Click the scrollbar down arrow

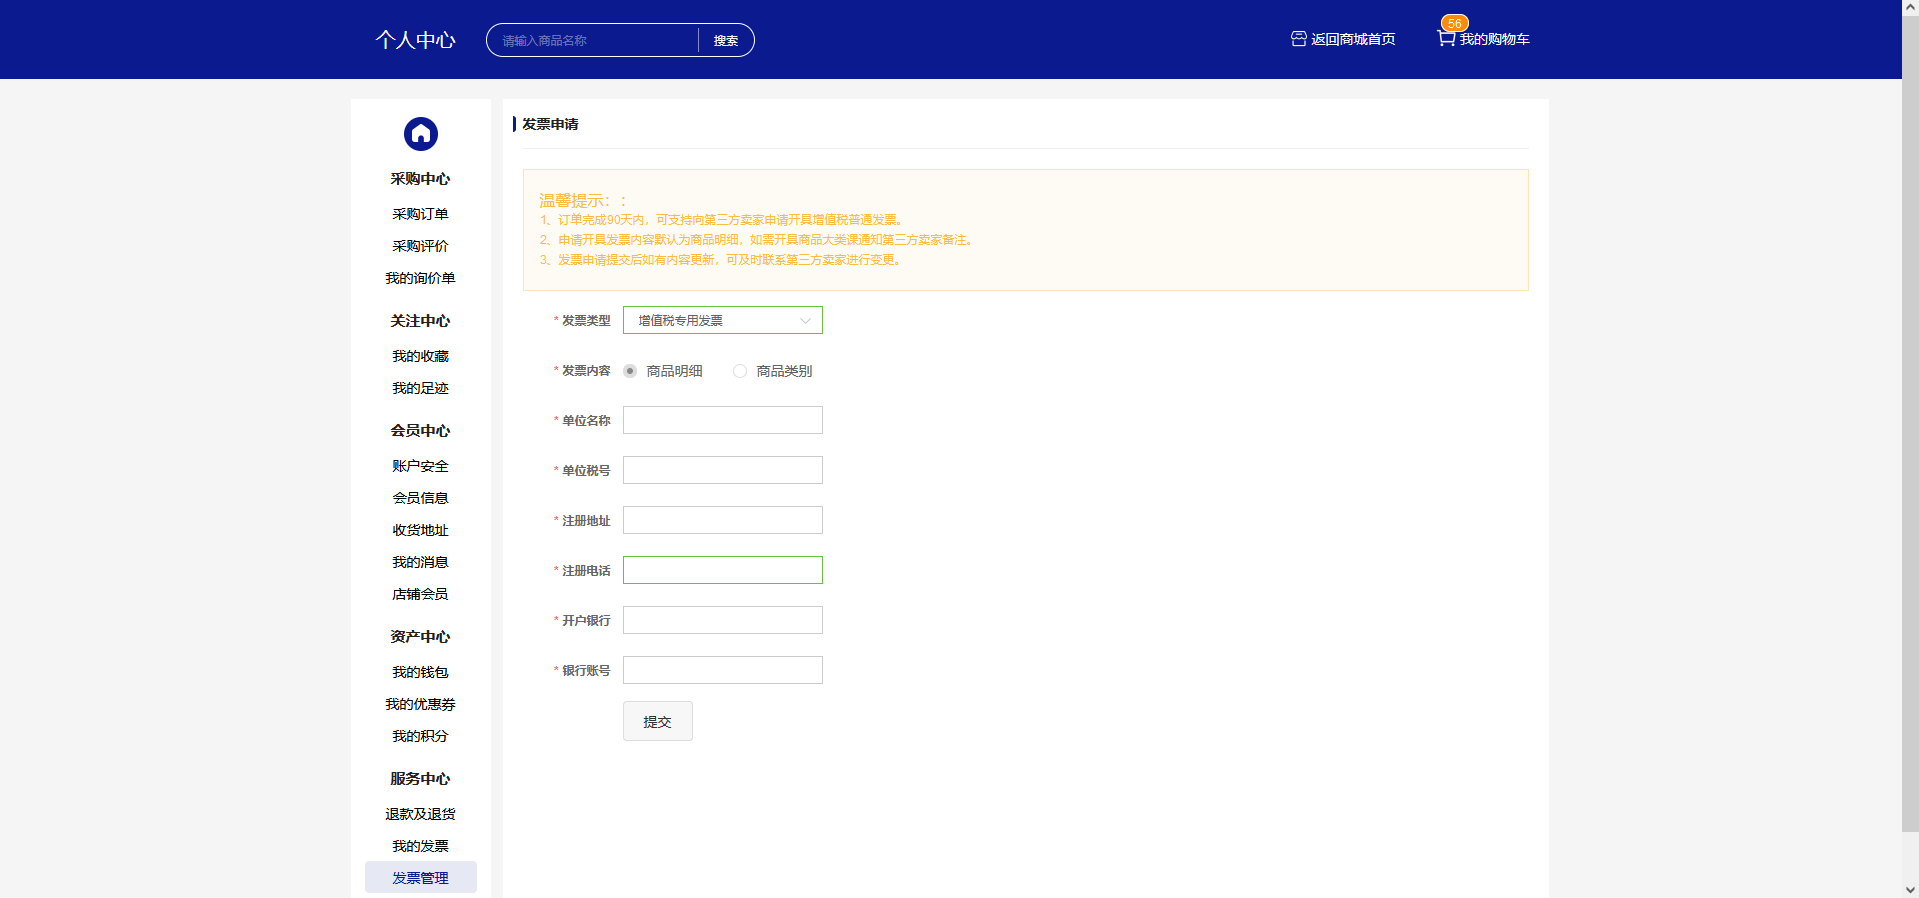pyautogui.click(x=1910, y=889)
